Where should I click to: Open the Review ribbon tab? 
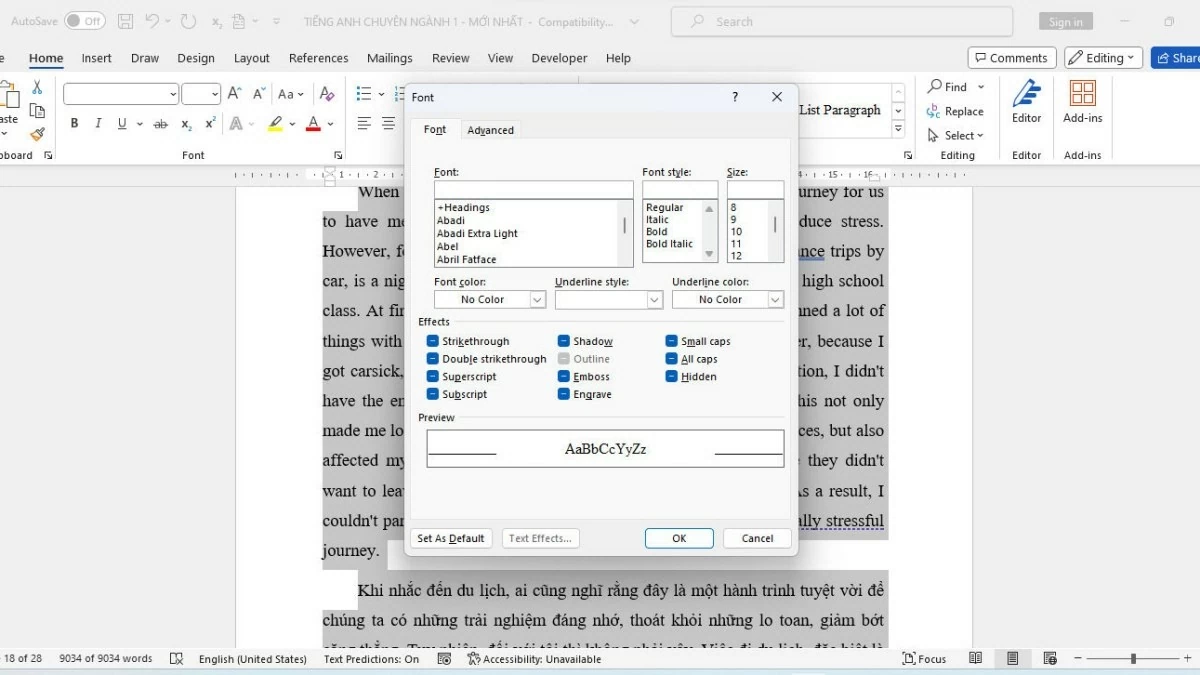[x=450, y=58]
